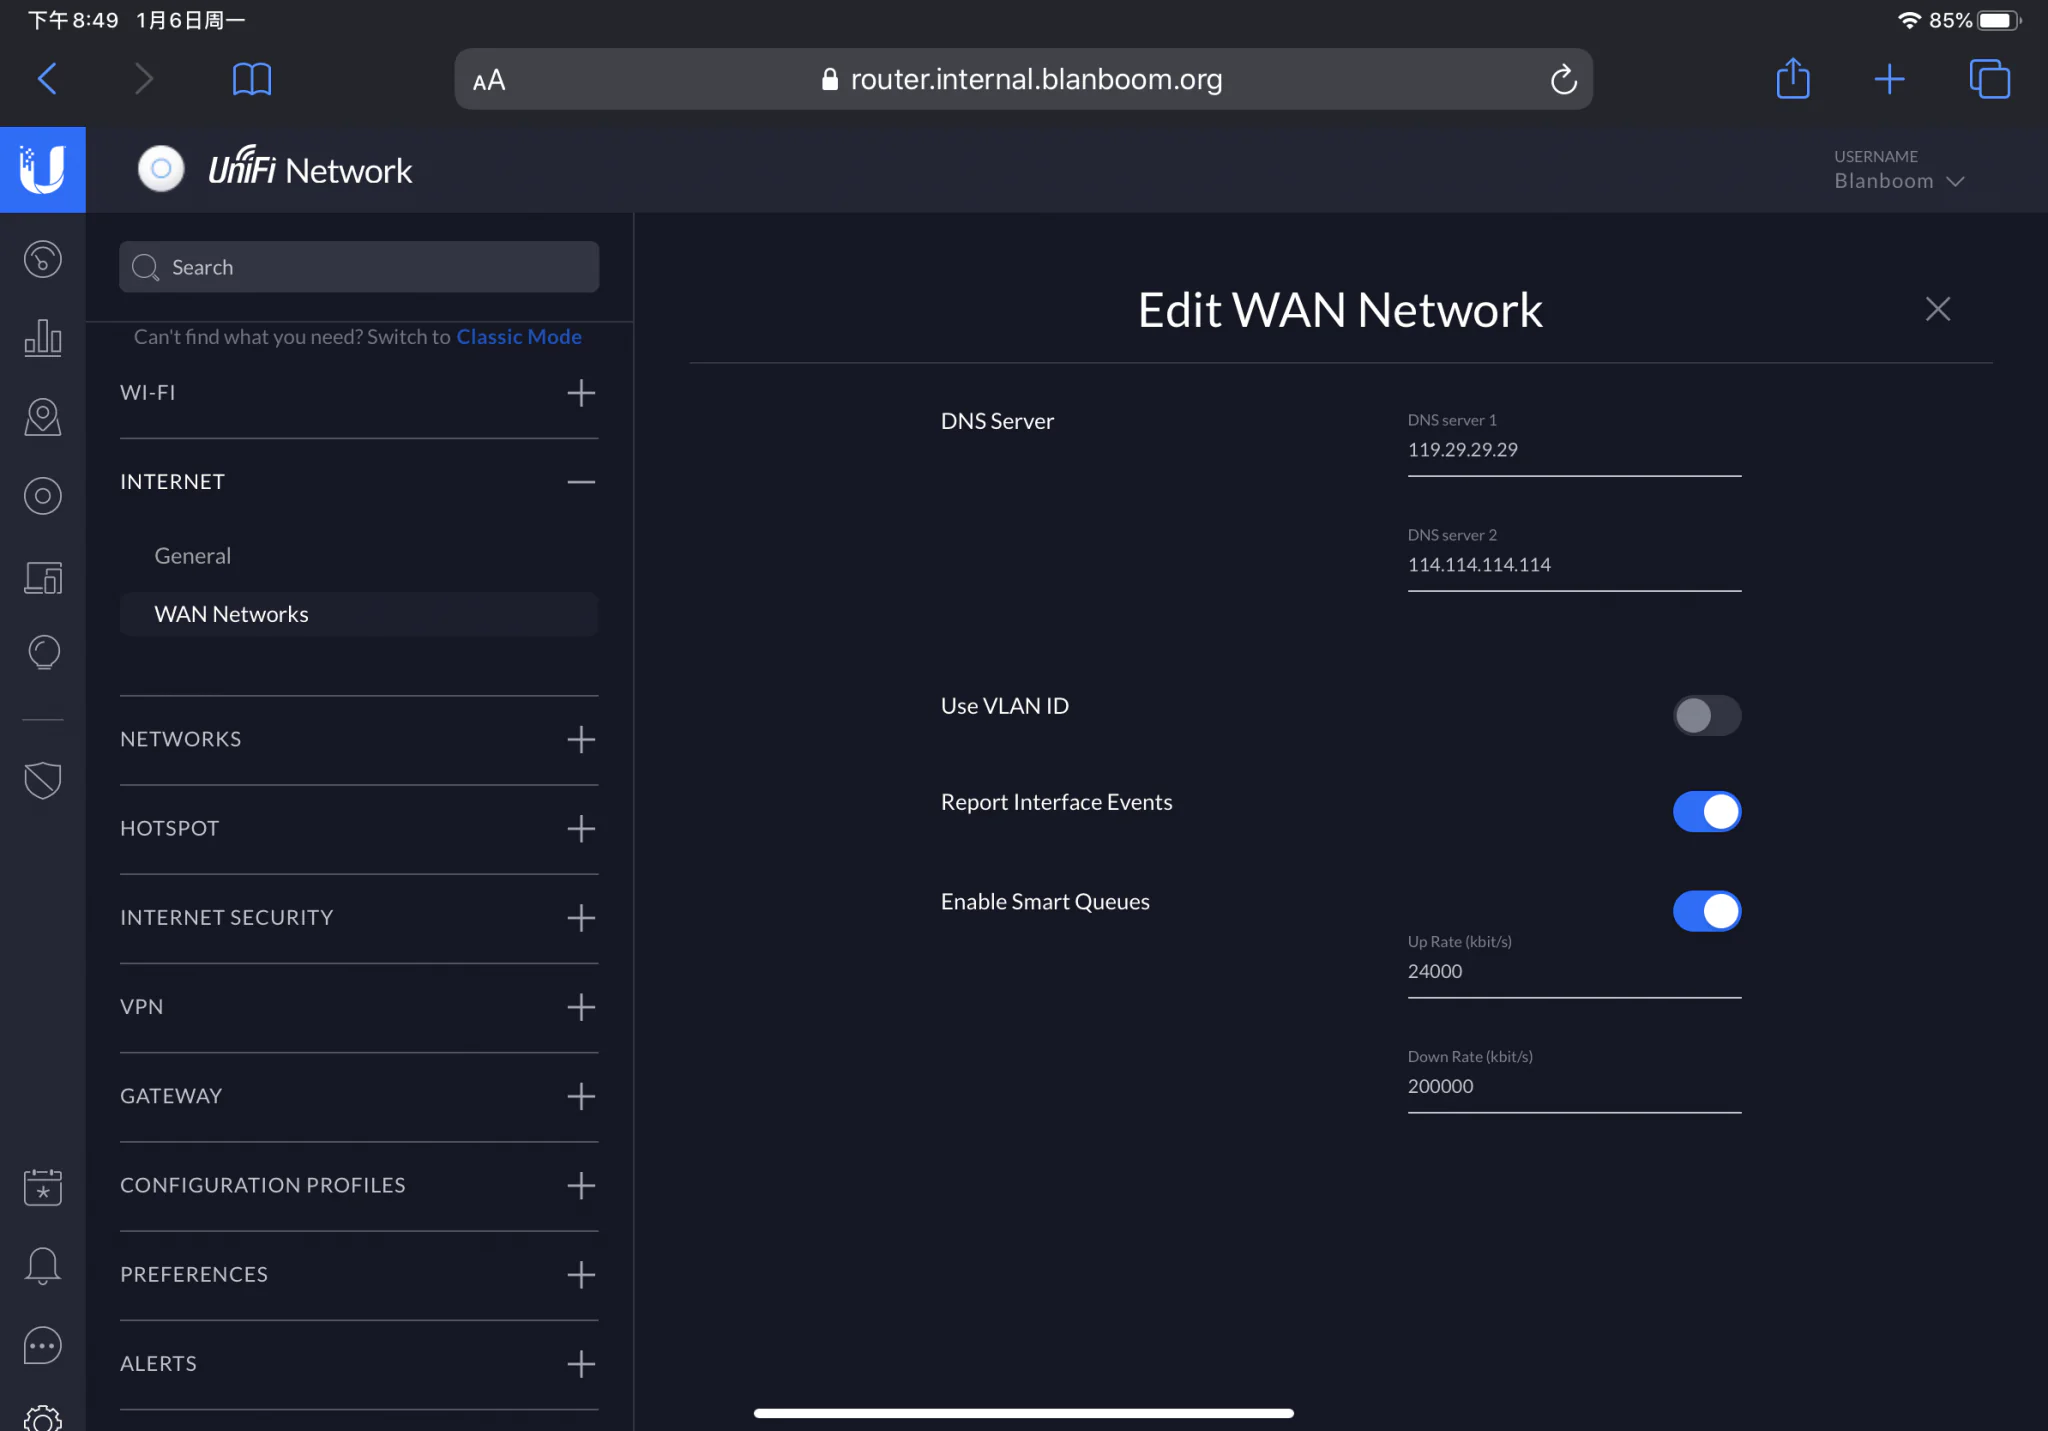Open the Dashboard gauge icon in sidebar

pos(42,260)
